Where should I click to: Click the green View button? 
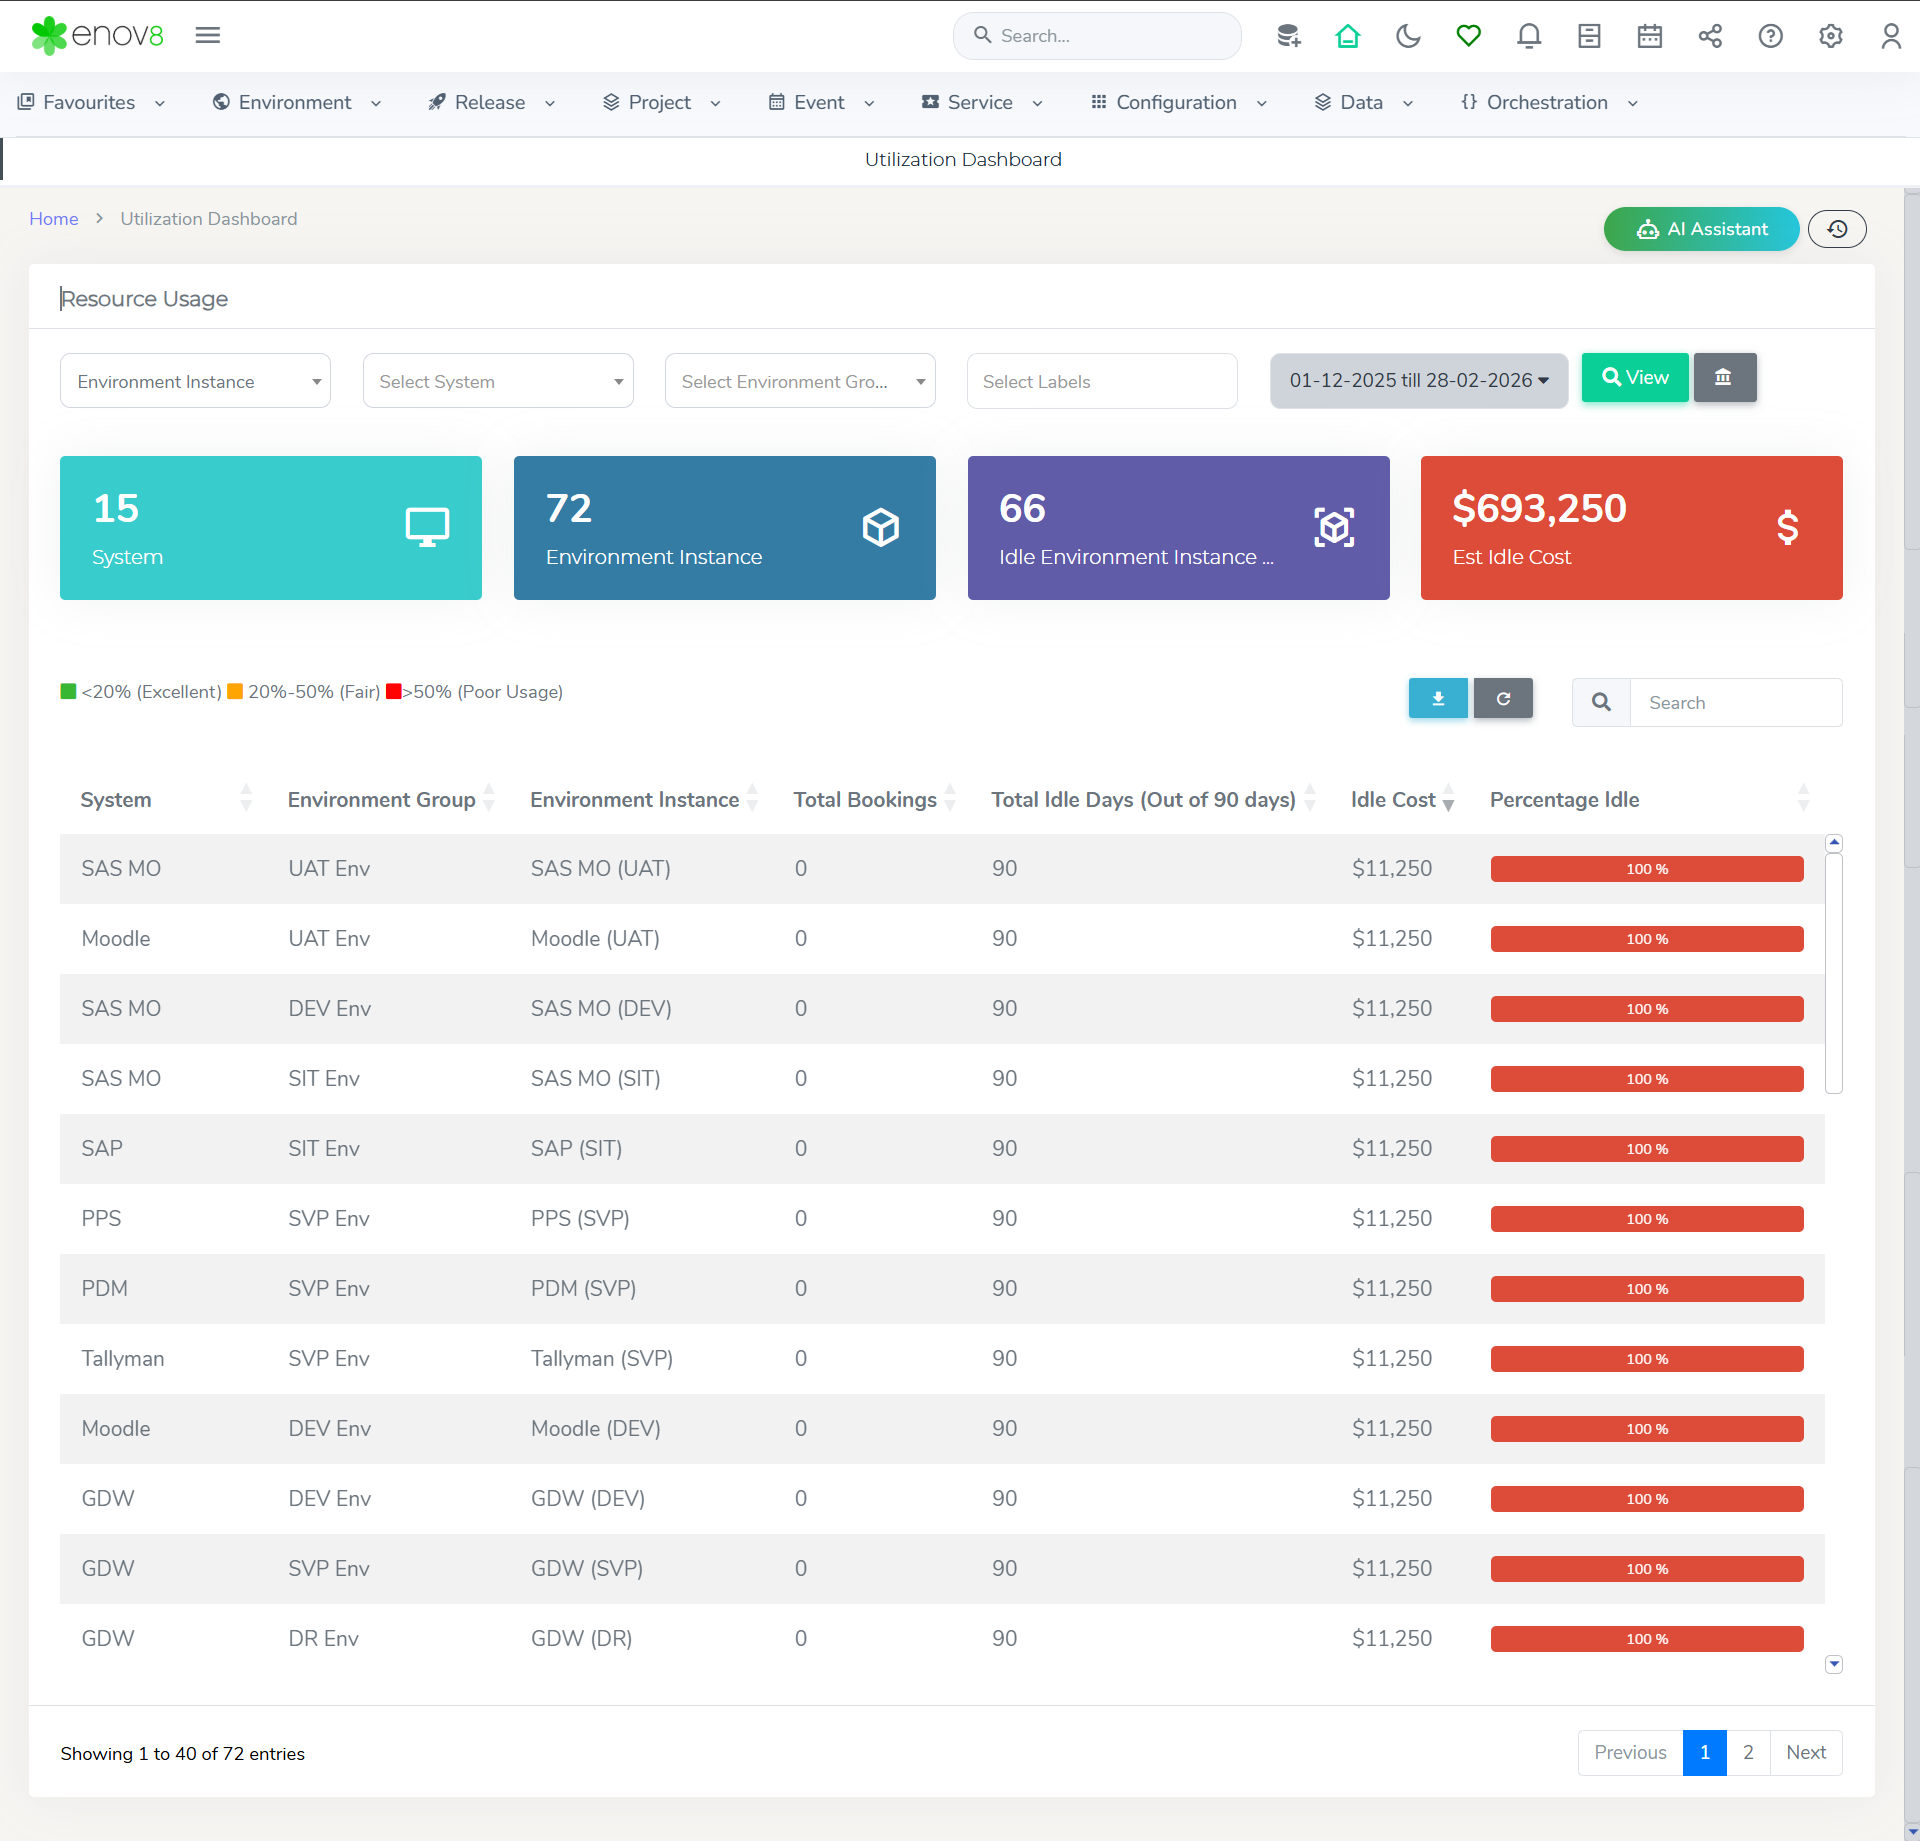1634,378
